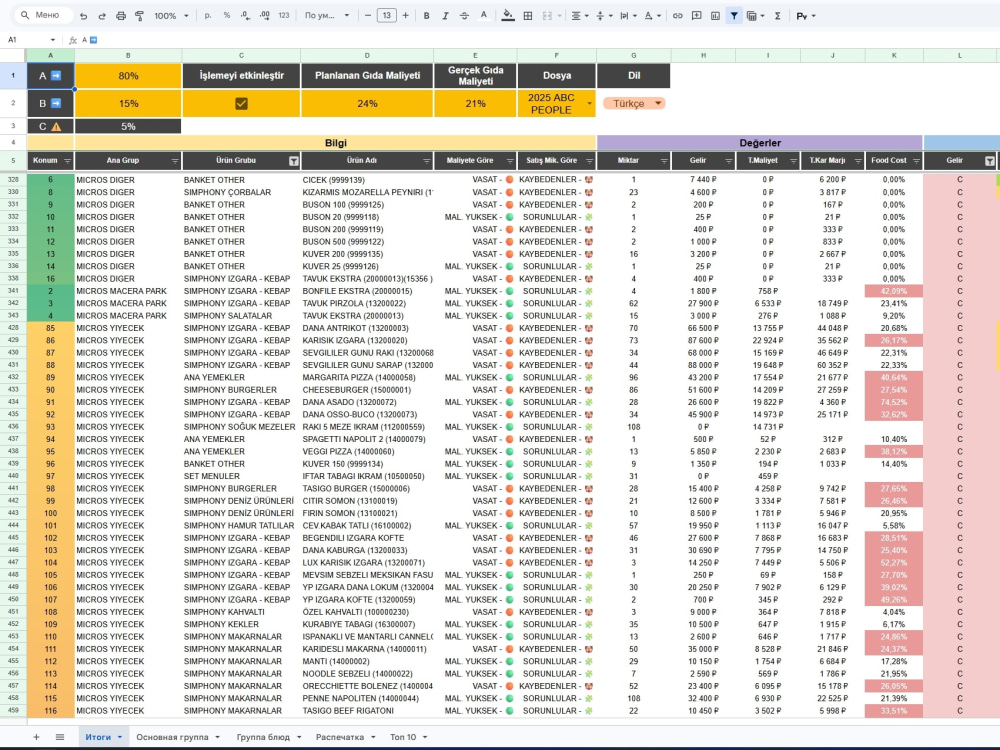Increase font size with plus button
Image resolution: width=1000 pixels, height=750 pixels.
[406, 16]
